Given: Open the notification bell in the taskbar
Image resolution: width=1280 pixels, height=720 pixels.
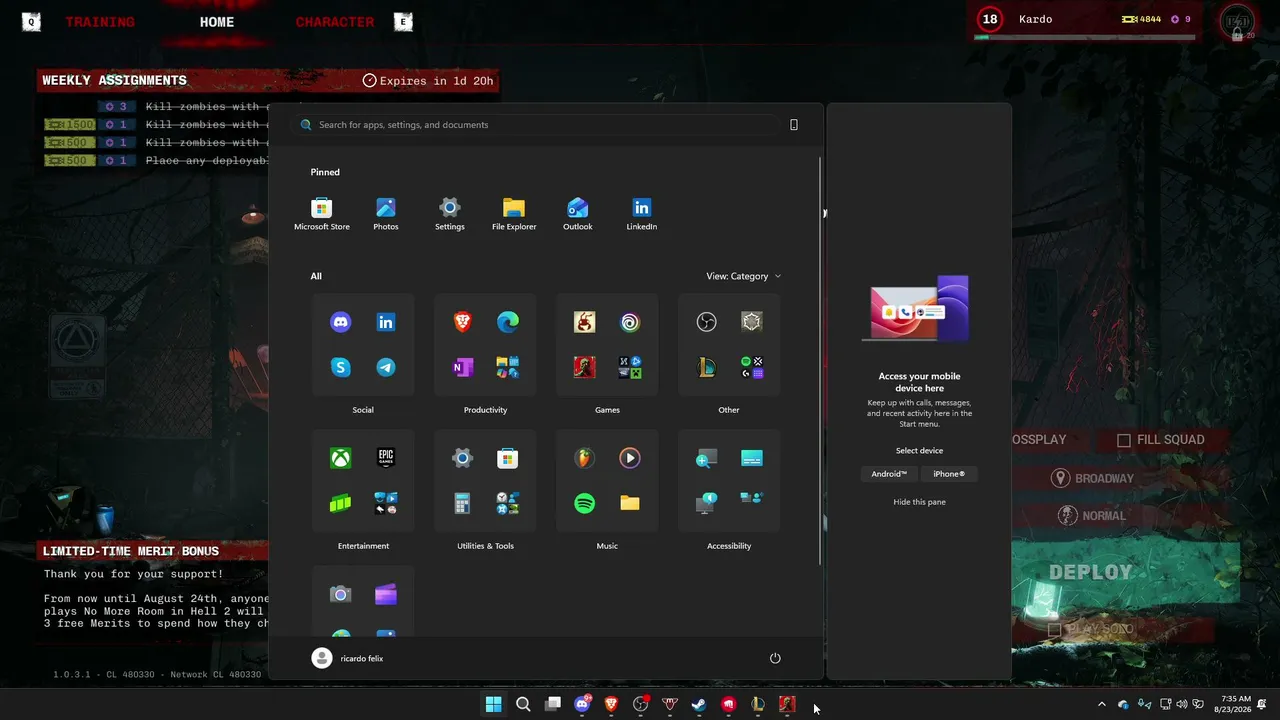Looking at the screenshot, I should click(x=1262, y=704).
